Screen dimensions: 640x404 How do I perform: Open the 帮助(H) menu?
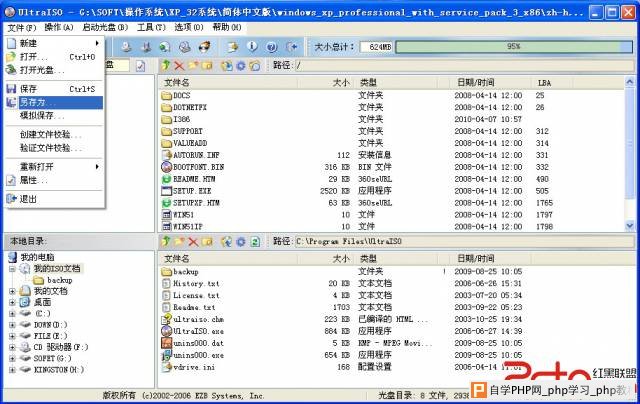(227, 27)
